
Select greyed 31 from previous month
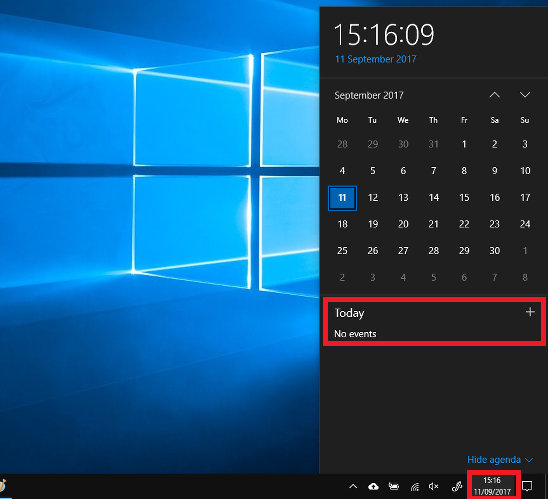[433, 144]
